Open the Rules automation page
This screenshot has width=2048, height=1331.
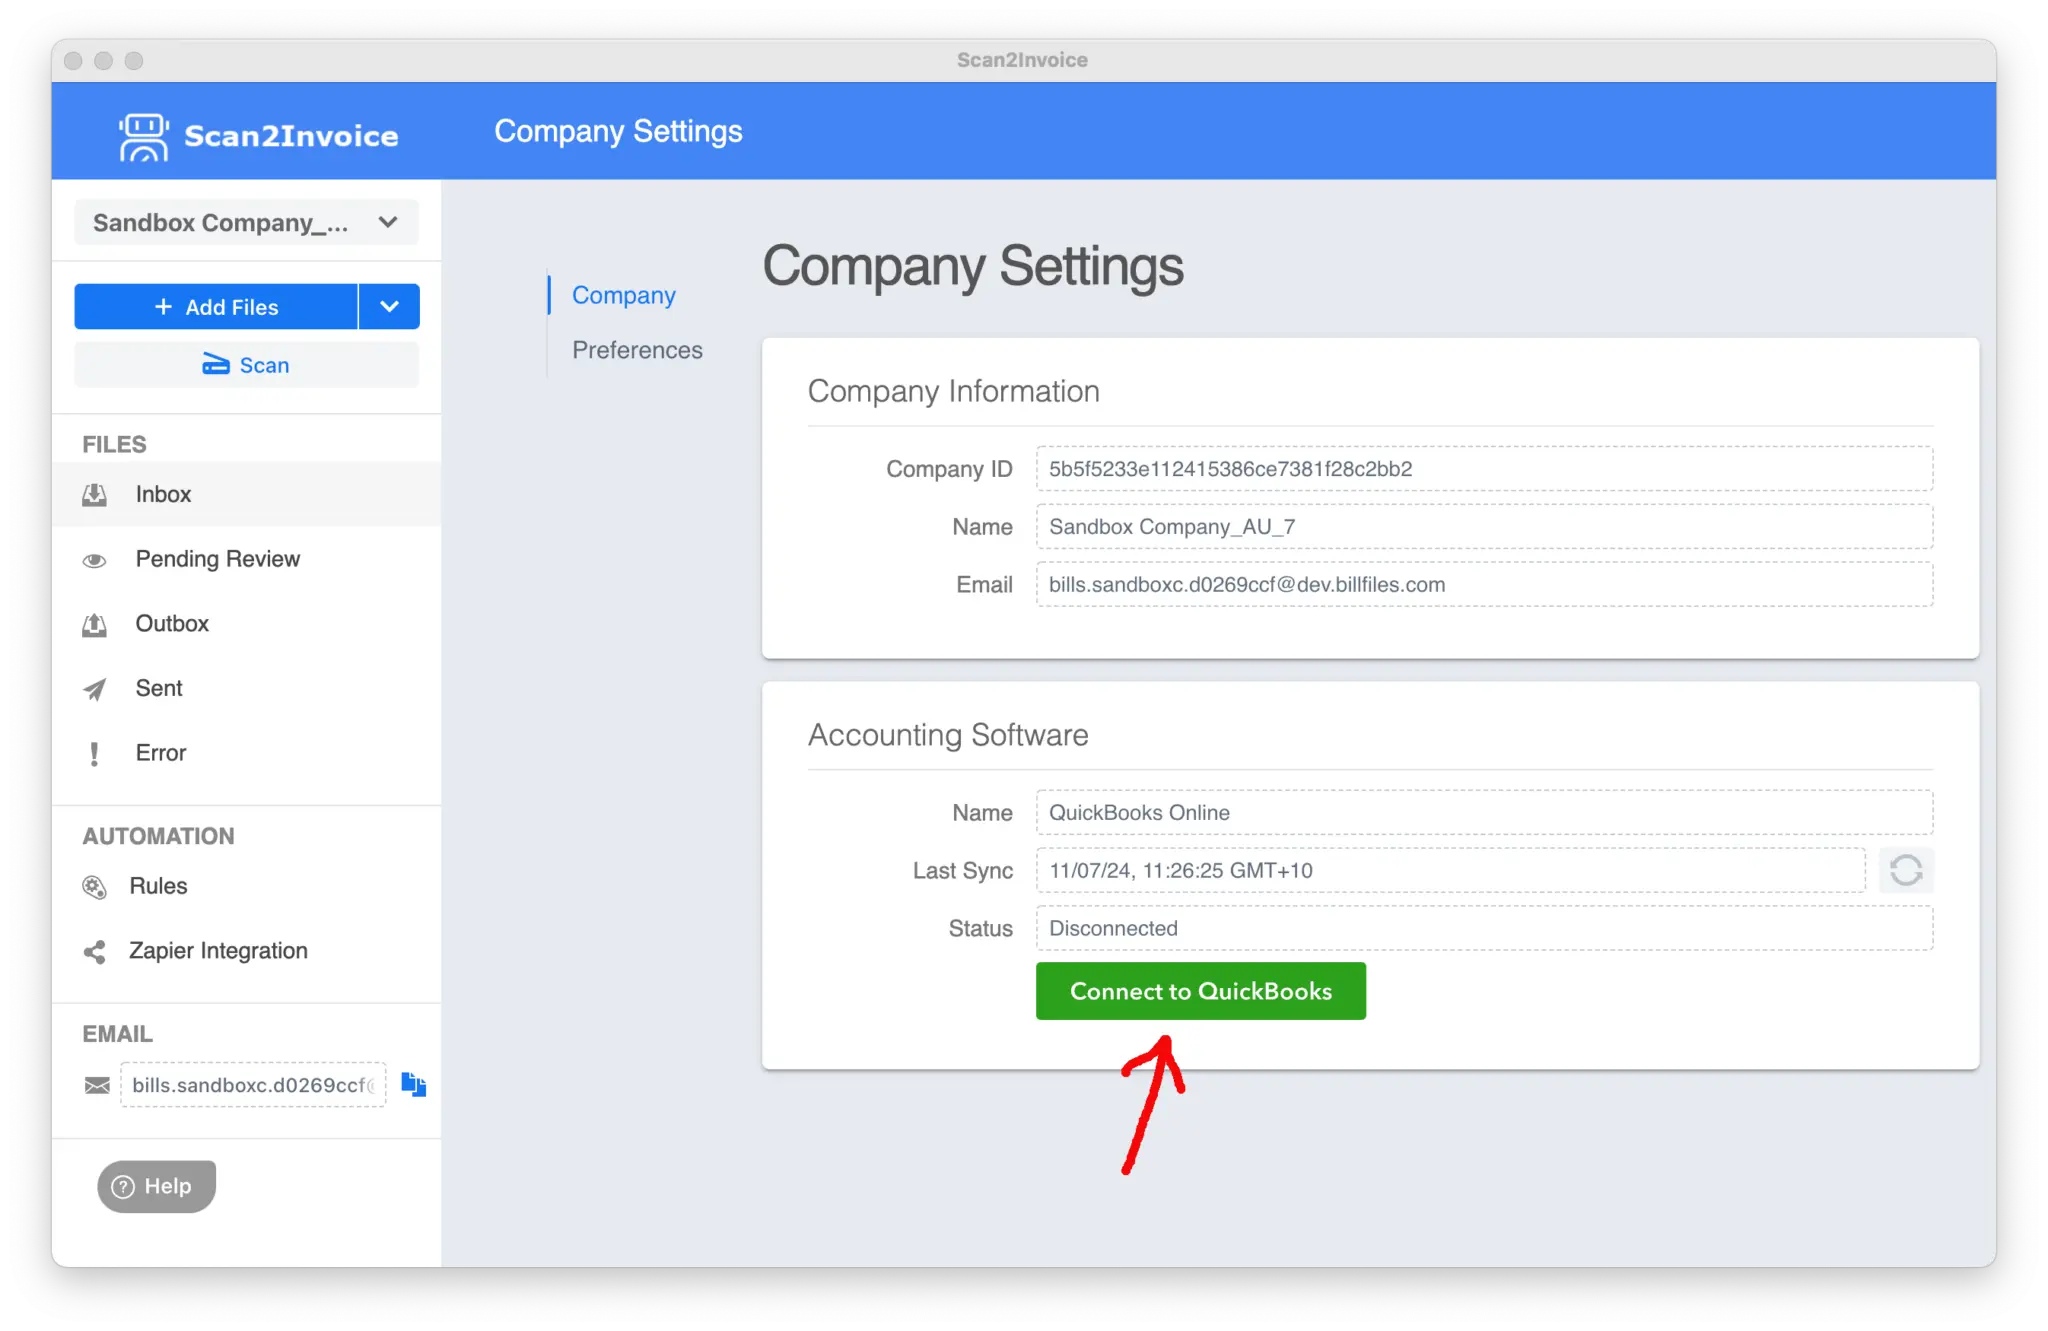pyautogui.click(x=246, y=886)
